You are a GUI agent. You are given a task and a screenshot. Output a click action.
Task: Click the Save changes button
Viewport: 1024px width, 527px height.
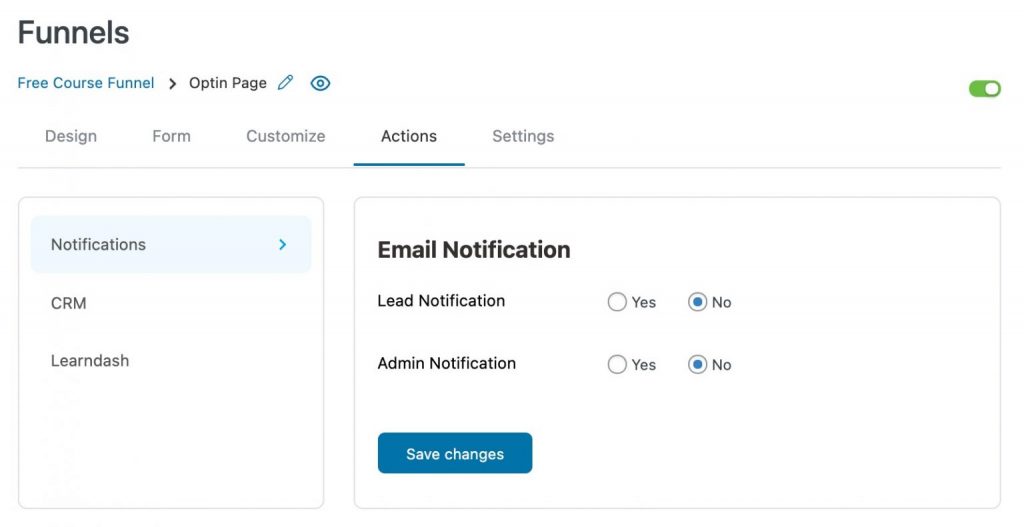point(455,453)
